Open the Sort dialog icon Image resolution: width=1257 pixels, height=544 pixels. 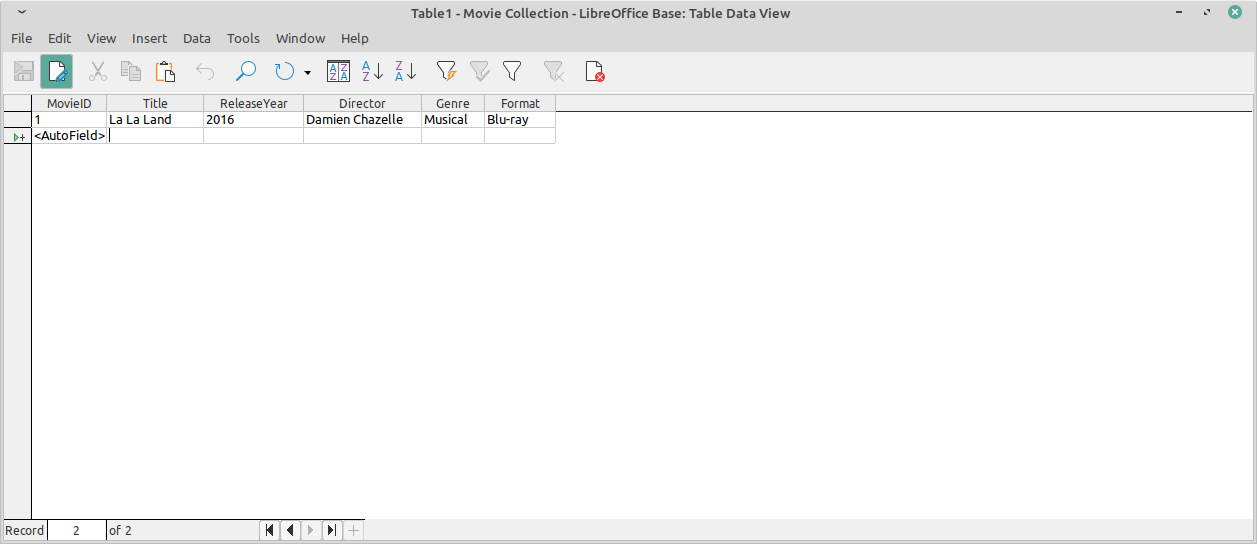coord(339,71)
